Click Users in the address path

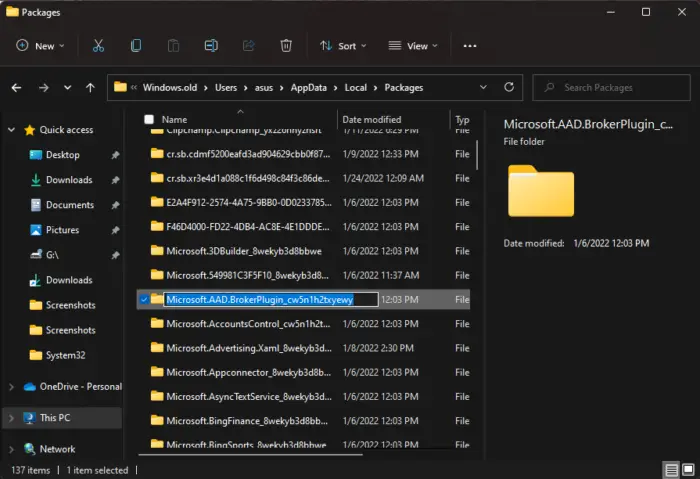click(226, 87)
